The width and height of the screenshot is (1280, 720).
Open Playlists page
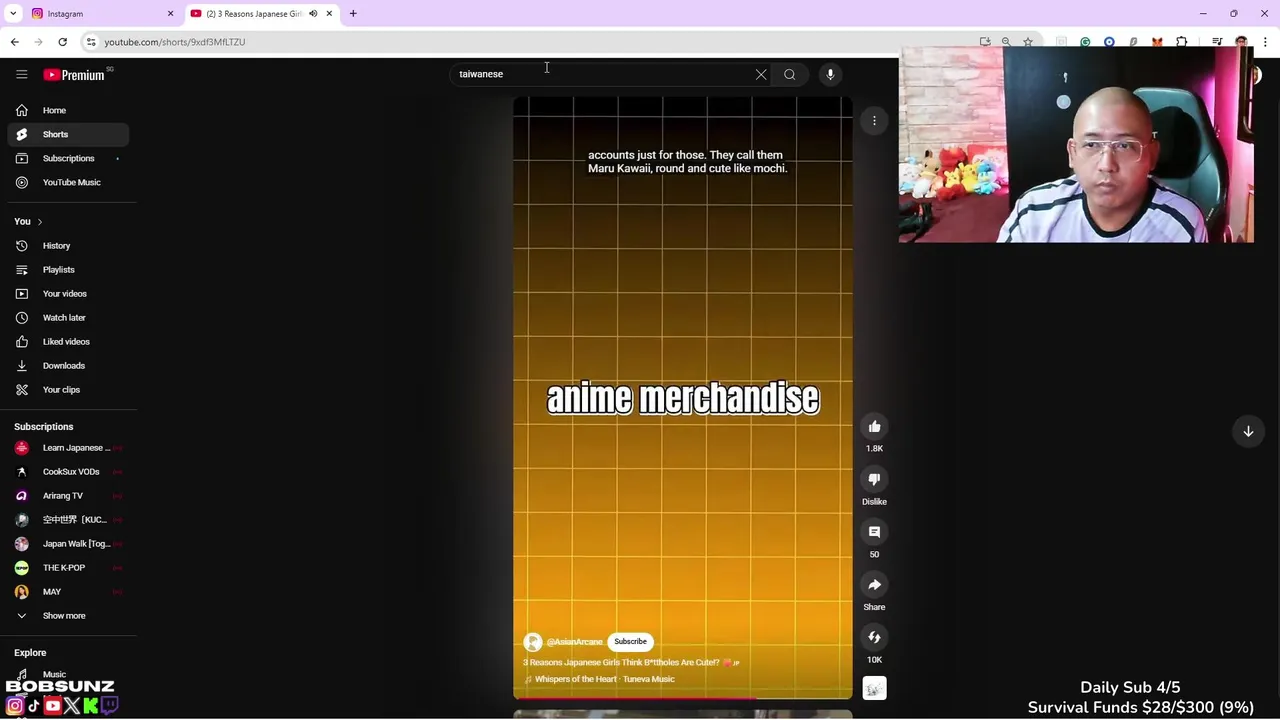[x=68, y=269]
